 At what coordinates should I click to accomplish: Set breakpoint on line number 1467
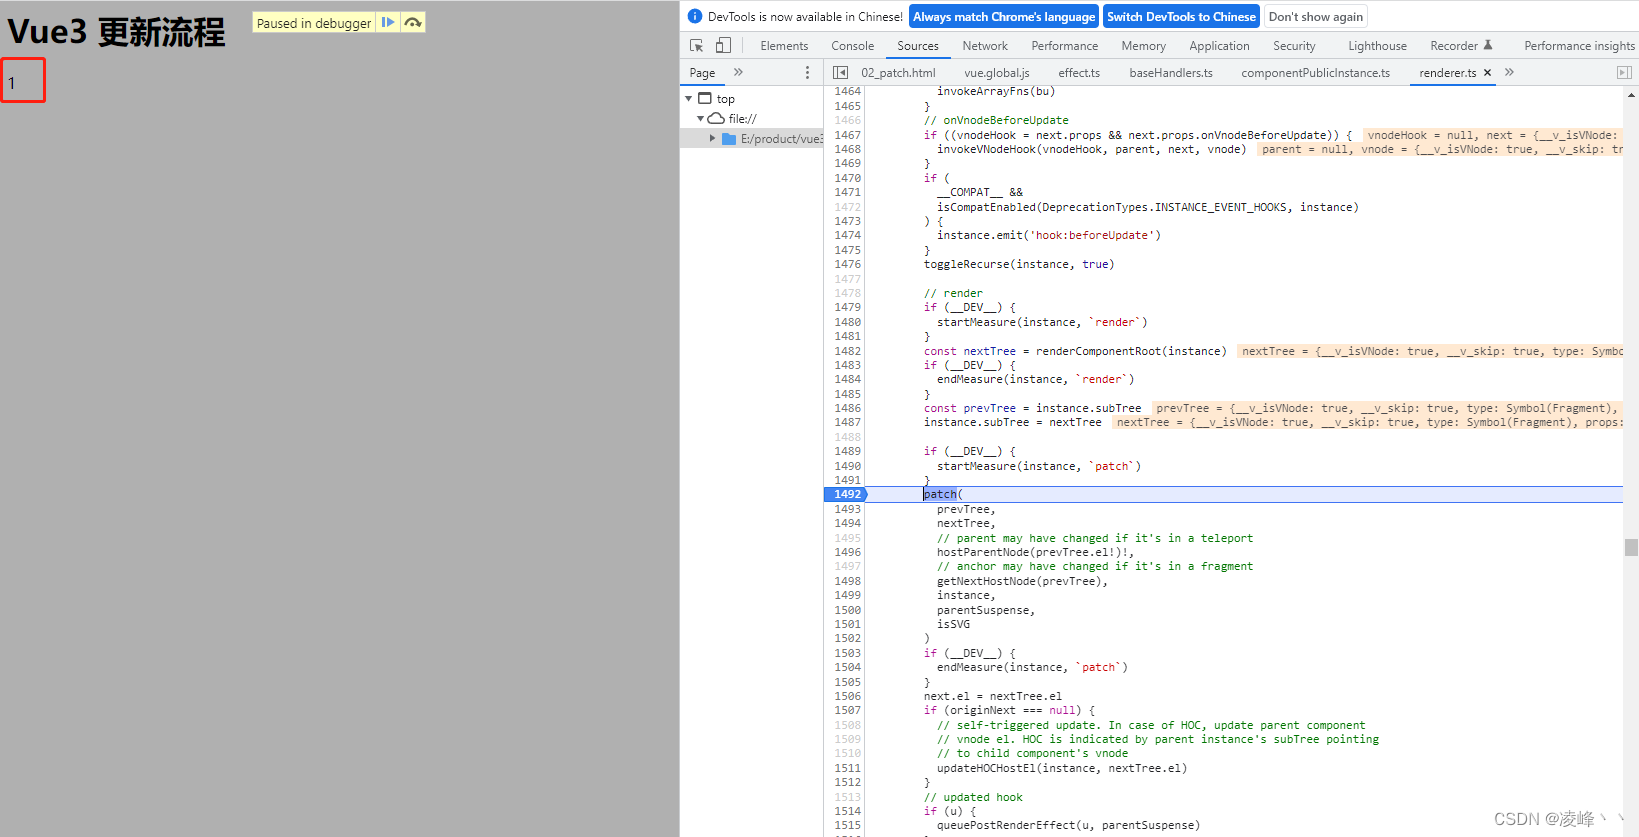(x=846, y=135)
